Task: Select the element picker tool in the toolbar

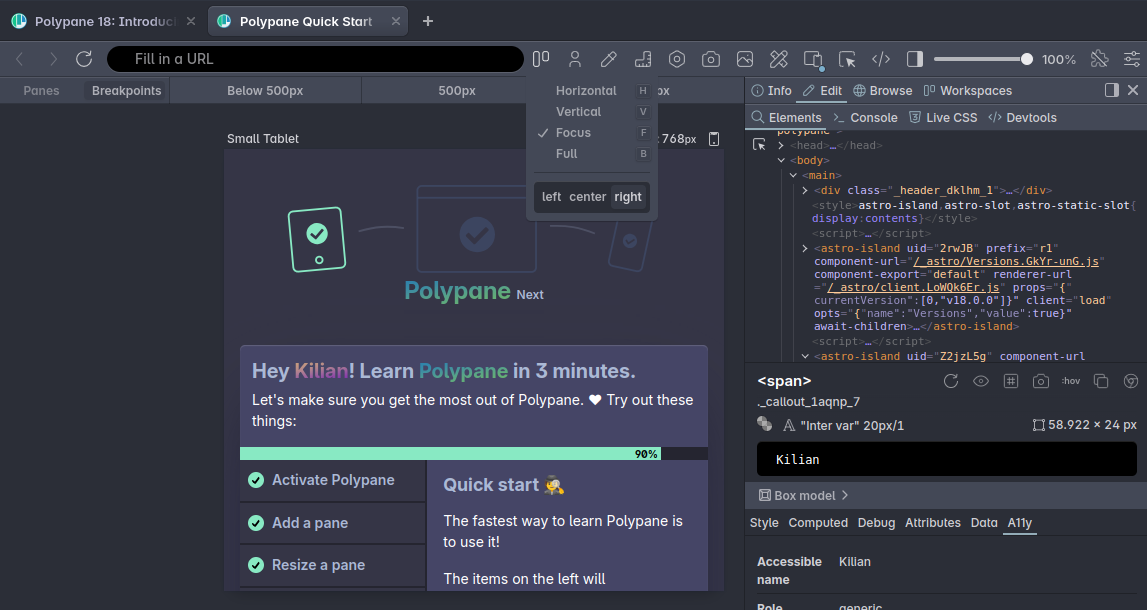Action: 847,58
